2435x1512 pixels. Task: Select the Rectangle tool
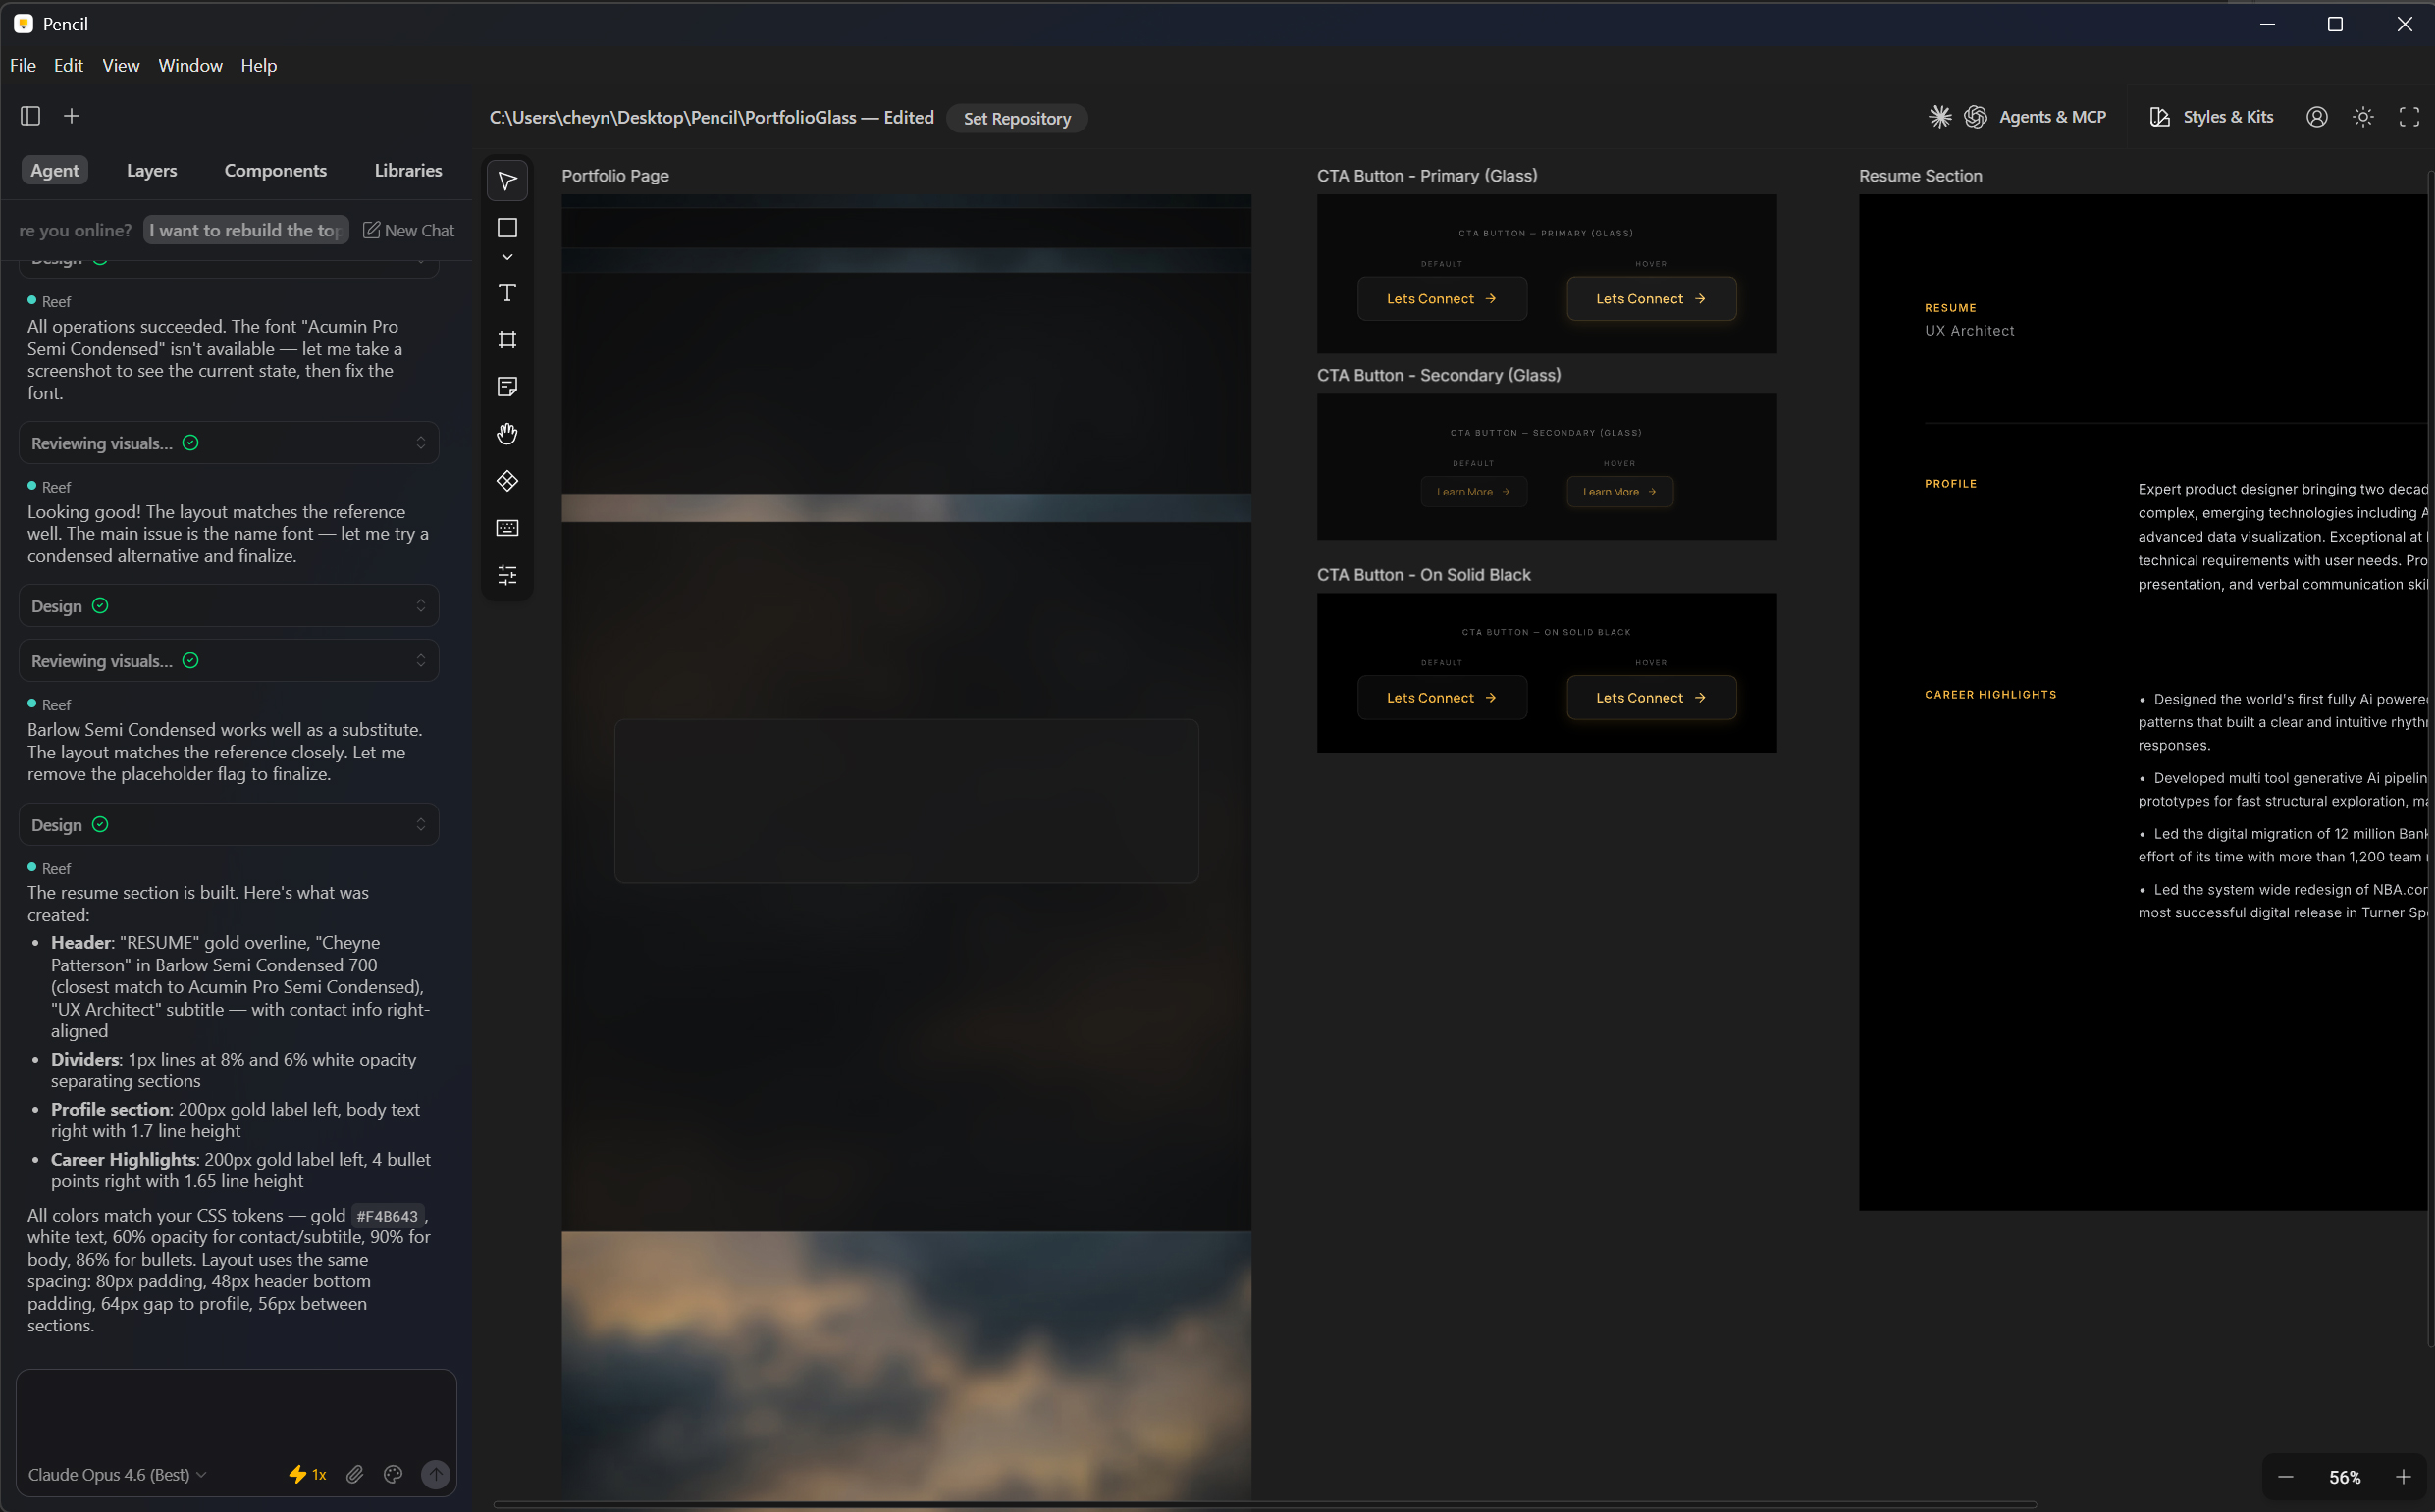(x=507, y=228)
